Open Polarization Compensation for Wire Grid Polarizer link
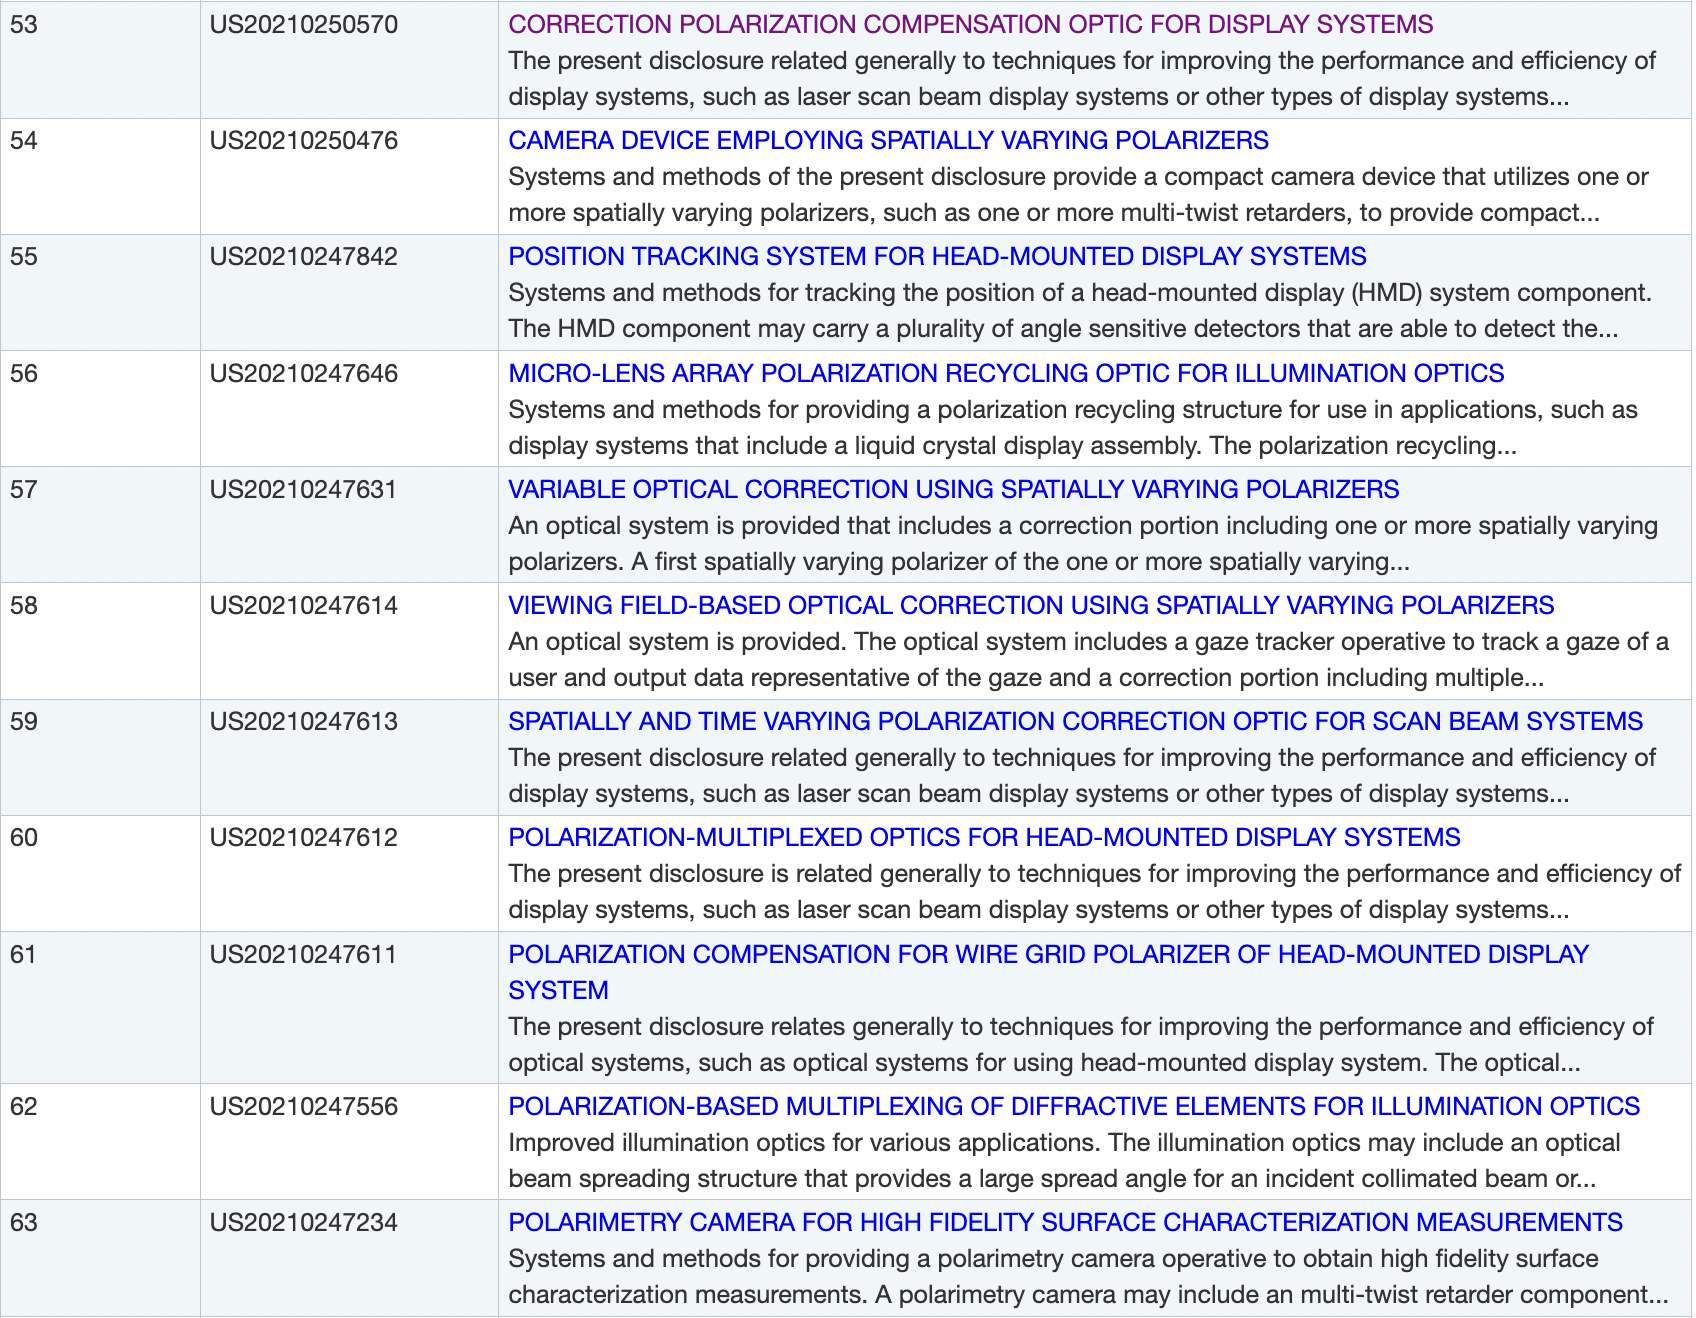The image size is (1696, 1318). pos(1048,972)
